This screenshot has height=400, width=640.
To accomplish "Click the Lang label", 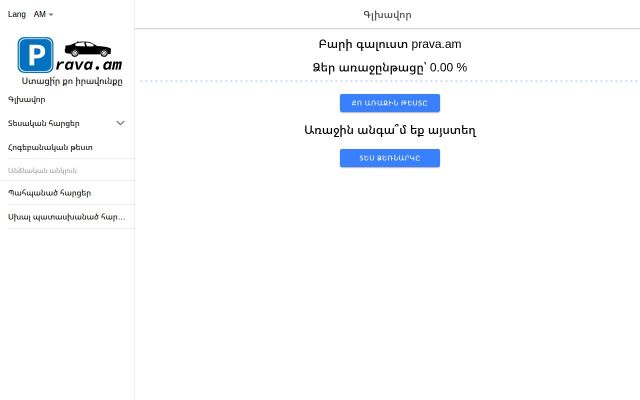I will (x=17, y=14).
